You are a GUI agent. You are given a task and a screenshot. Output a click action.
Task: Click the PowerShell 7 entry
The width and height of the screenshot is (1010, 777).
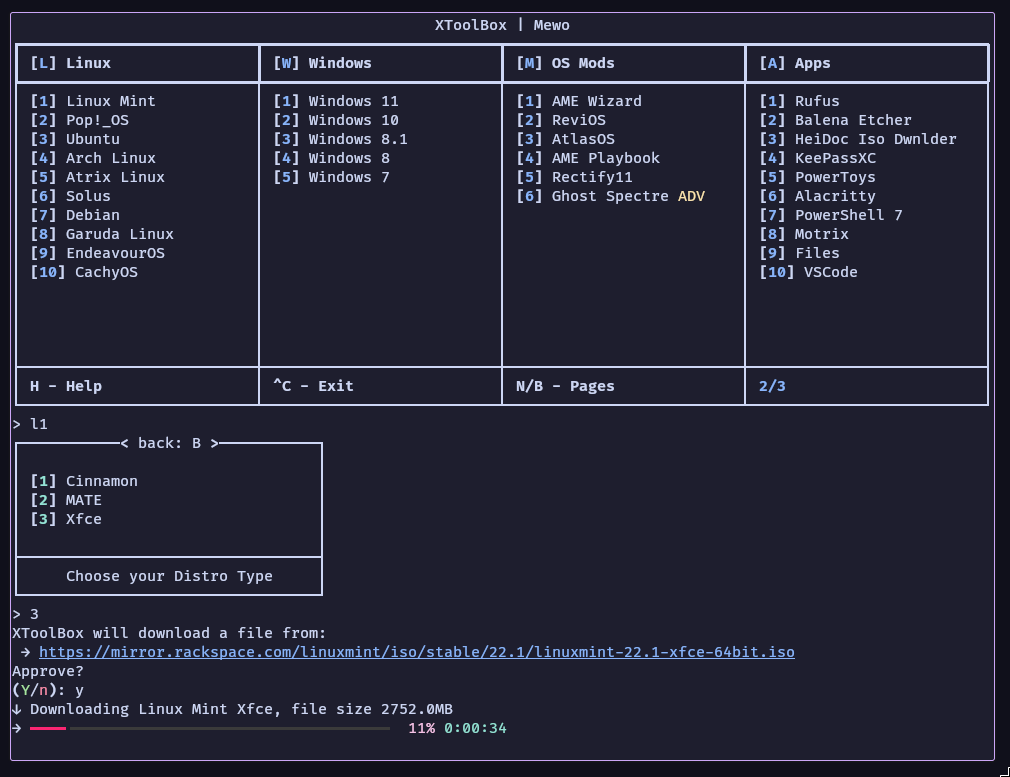pos(830,215)
